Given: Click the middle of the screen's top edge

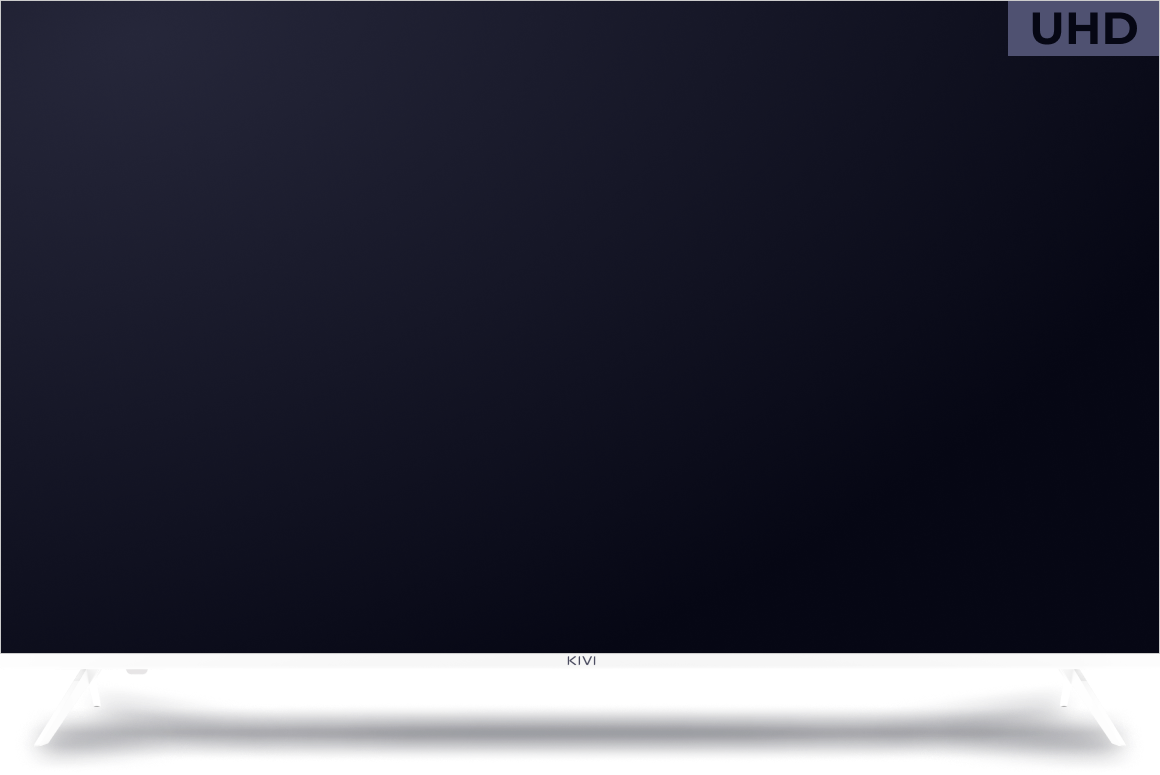Looking at the screenshot, I should pyautogui.click(x=580, y=3).
